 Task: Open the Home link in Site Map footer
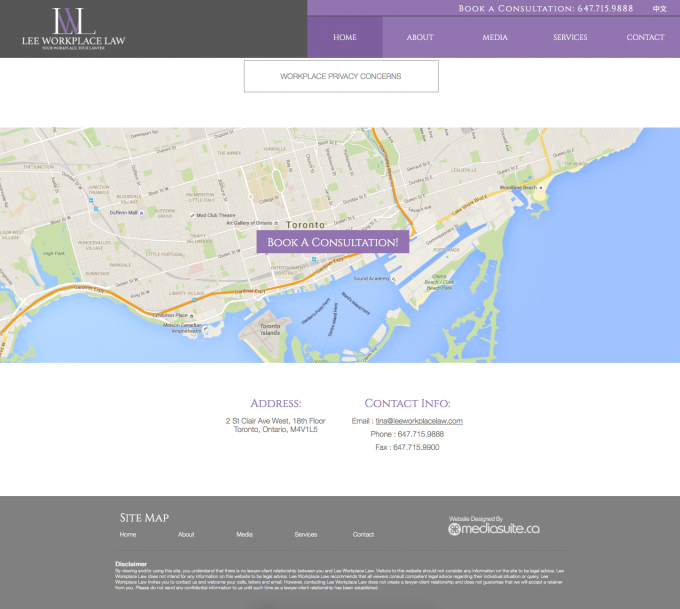pos(128,535)
